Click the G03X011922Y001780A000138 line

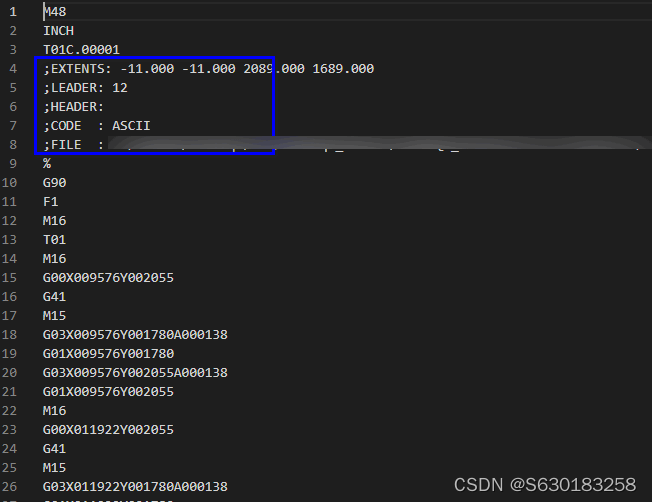click(135, 487)
